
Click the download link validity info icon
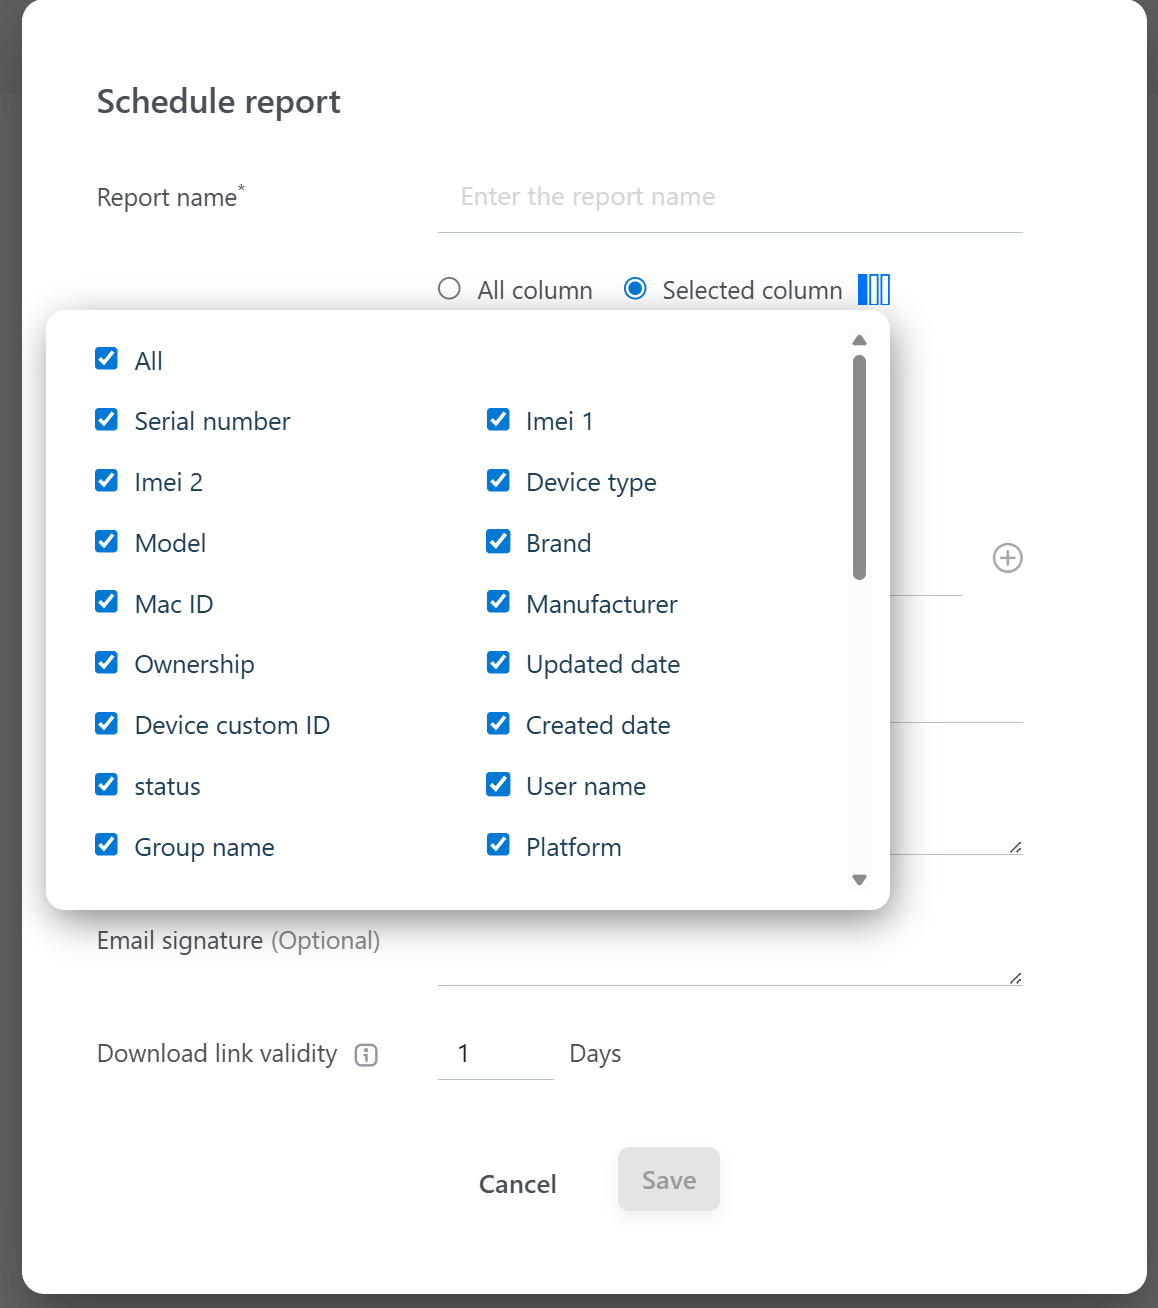(x=366, y=1055)
